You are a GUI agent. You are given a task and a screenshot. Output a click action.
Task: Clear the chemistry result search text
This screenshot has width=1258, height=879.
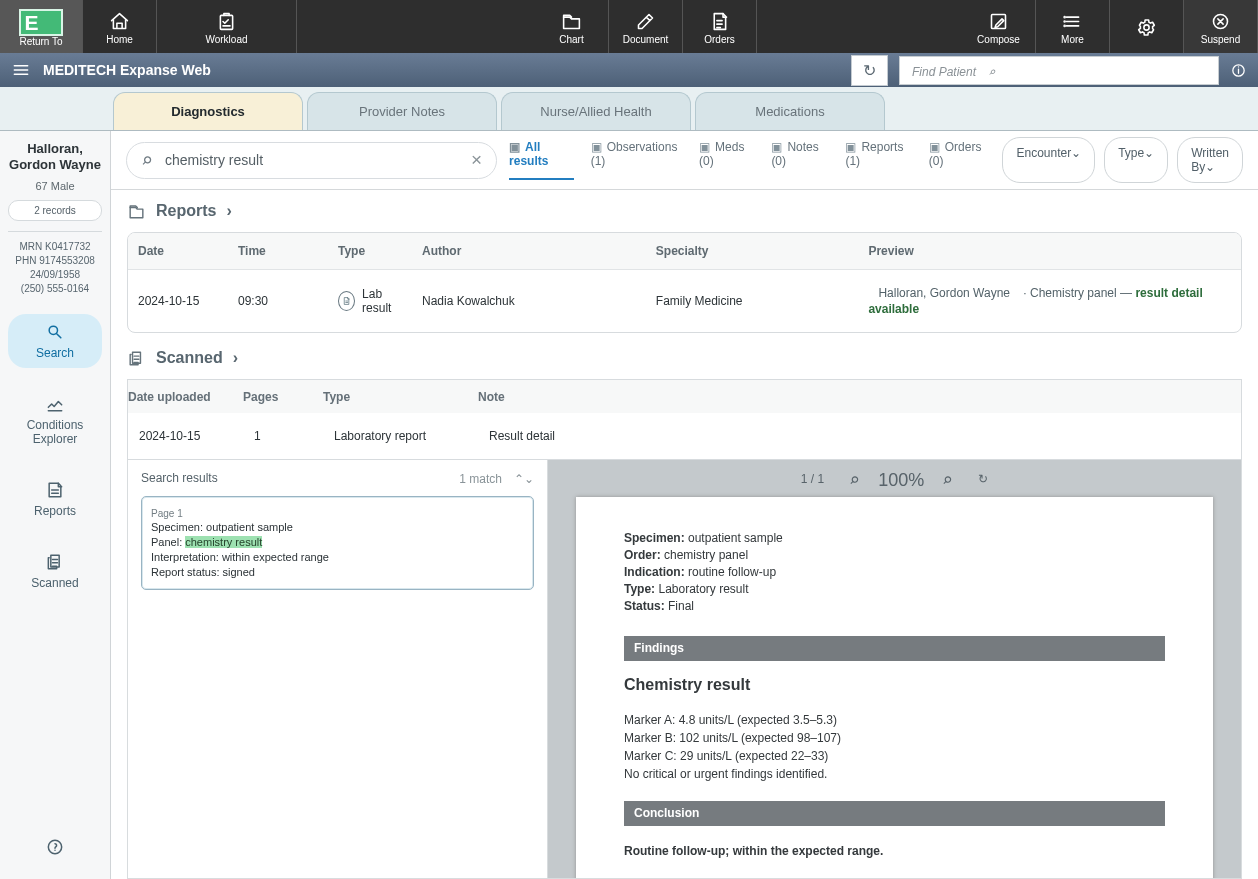pyautogui.click(x=476, y=160)
